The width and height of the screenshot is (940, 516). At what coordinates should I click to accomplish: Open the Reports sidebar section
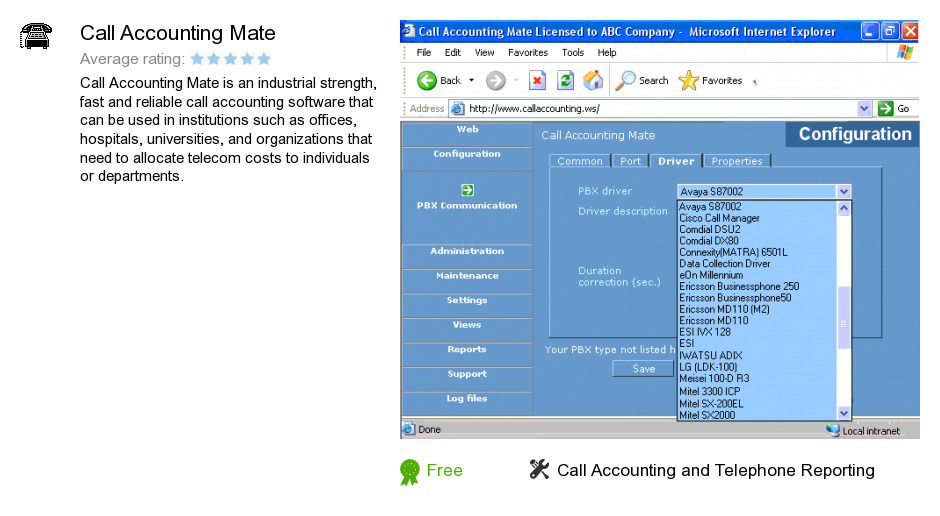467,353
